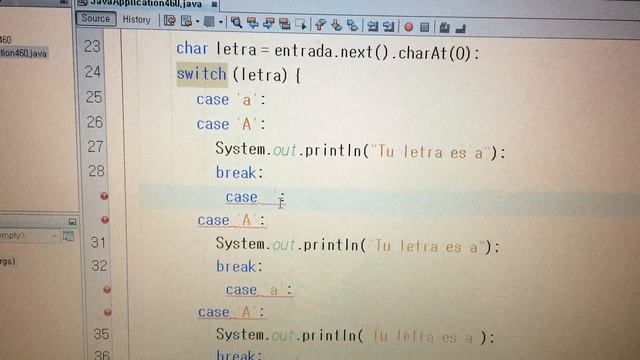Start Macro Recording red circle
This screenshot has width=640, height=360.
click(408, 27)
